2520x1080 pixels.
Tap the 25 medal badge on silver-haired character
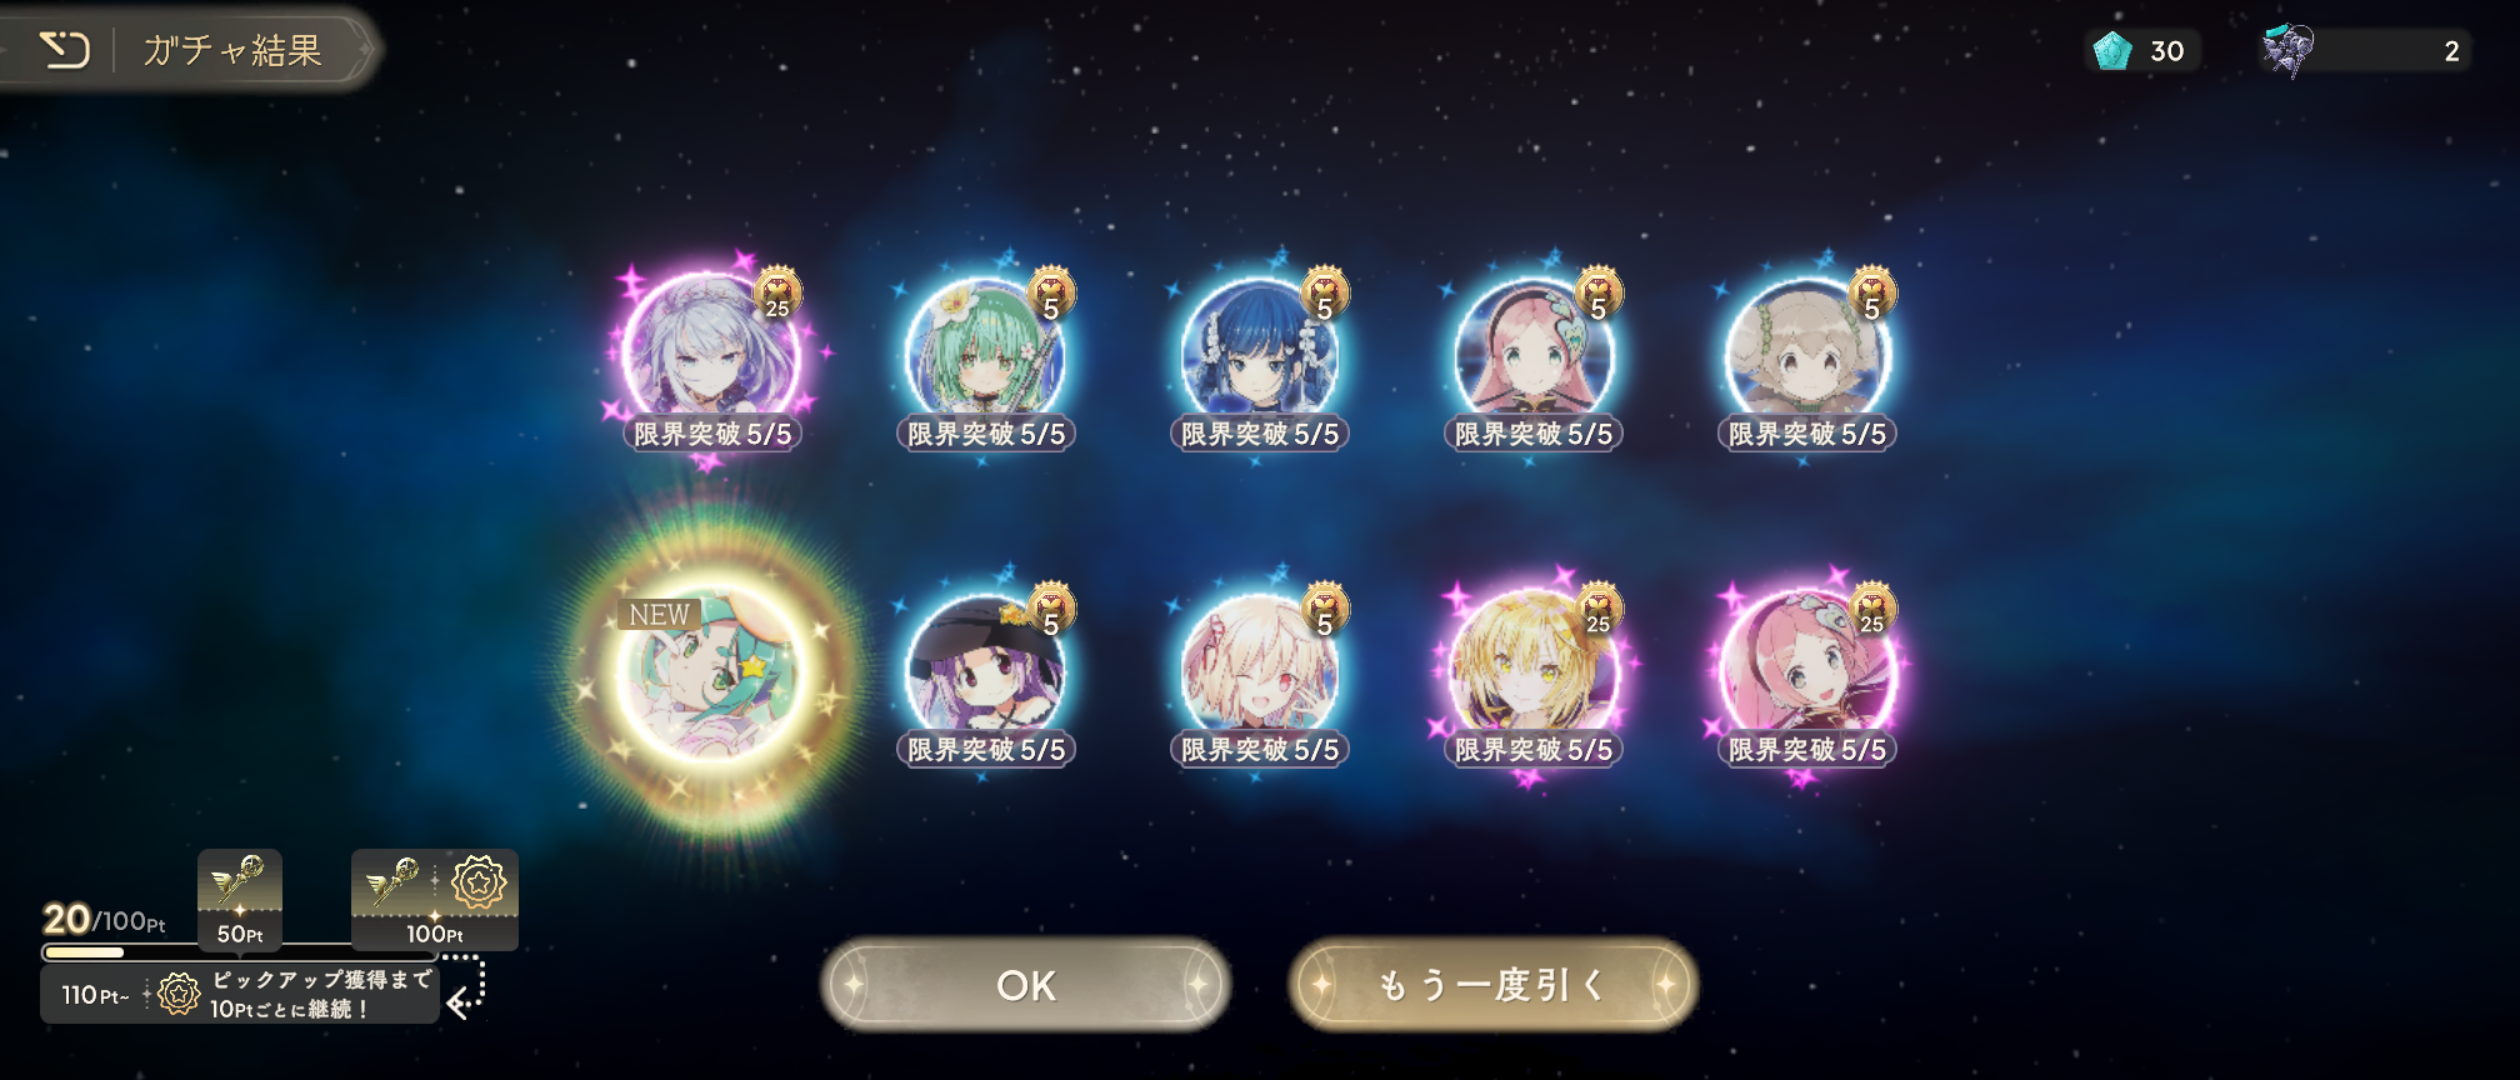[778, 294]
